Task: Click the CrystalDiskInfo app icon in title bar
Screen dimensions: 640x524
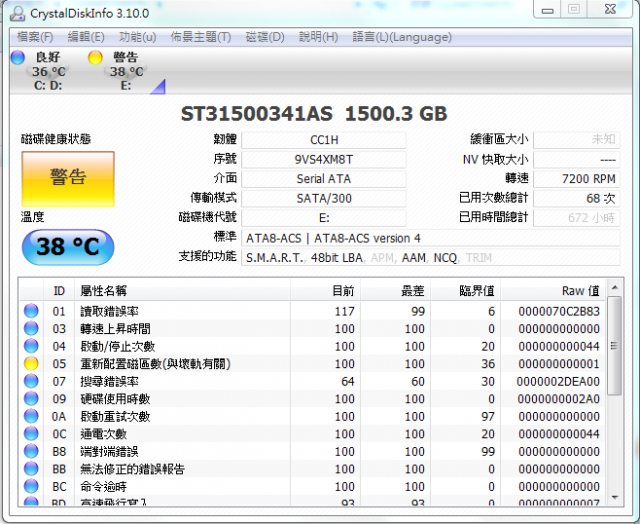Action: pos(18,13)
